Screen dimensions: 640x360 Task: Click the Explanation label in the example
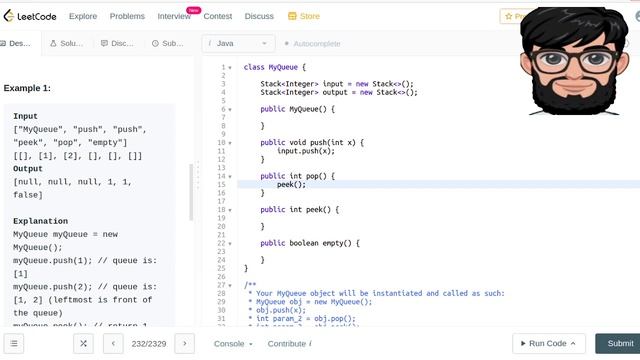[x=40, y=221]
